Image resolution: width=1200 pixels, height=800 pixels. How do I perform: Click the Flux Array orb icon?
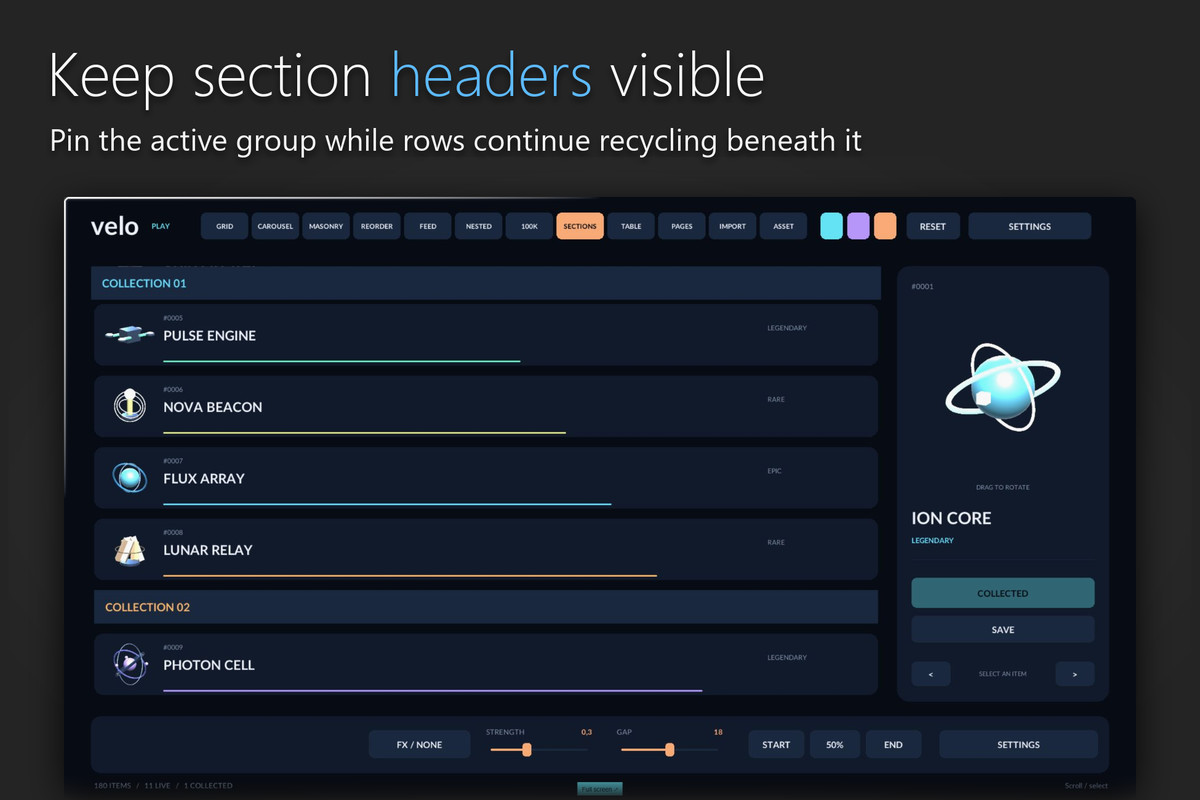pos(129,478)
